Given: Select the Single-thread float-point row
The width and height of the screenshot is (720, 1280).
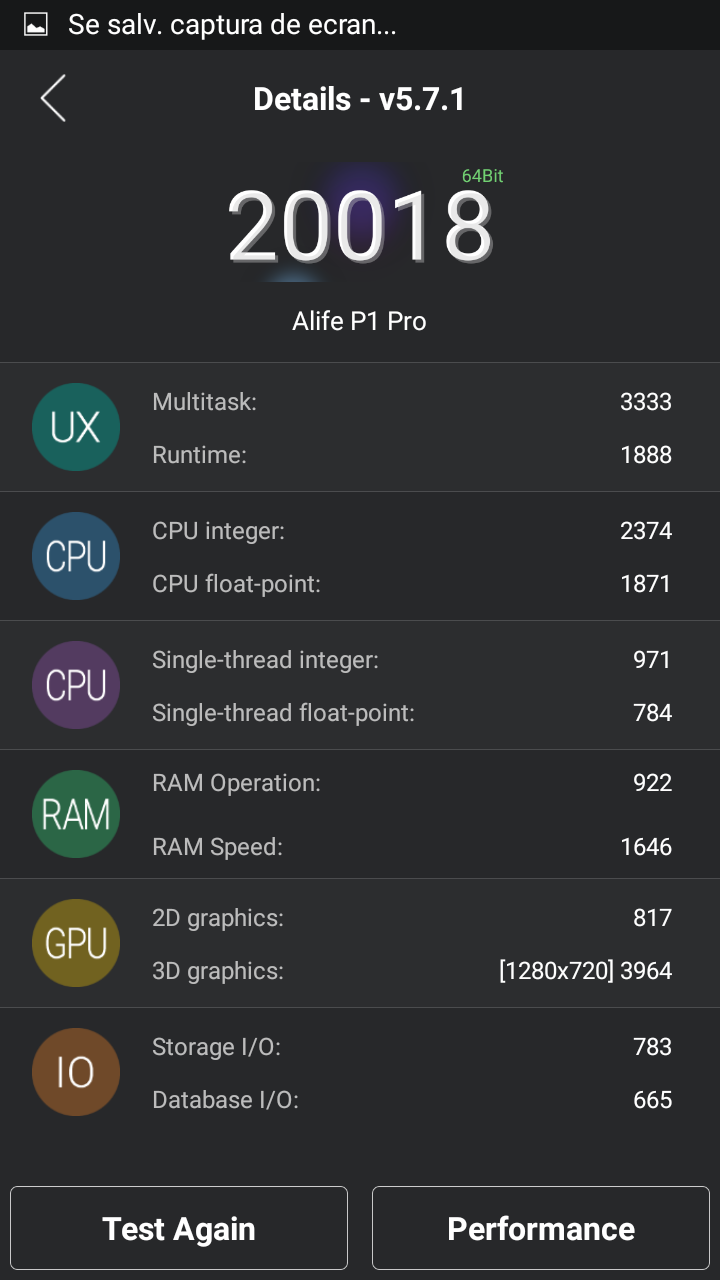Looking at the screenshot, I should click(x=411, y=713).
